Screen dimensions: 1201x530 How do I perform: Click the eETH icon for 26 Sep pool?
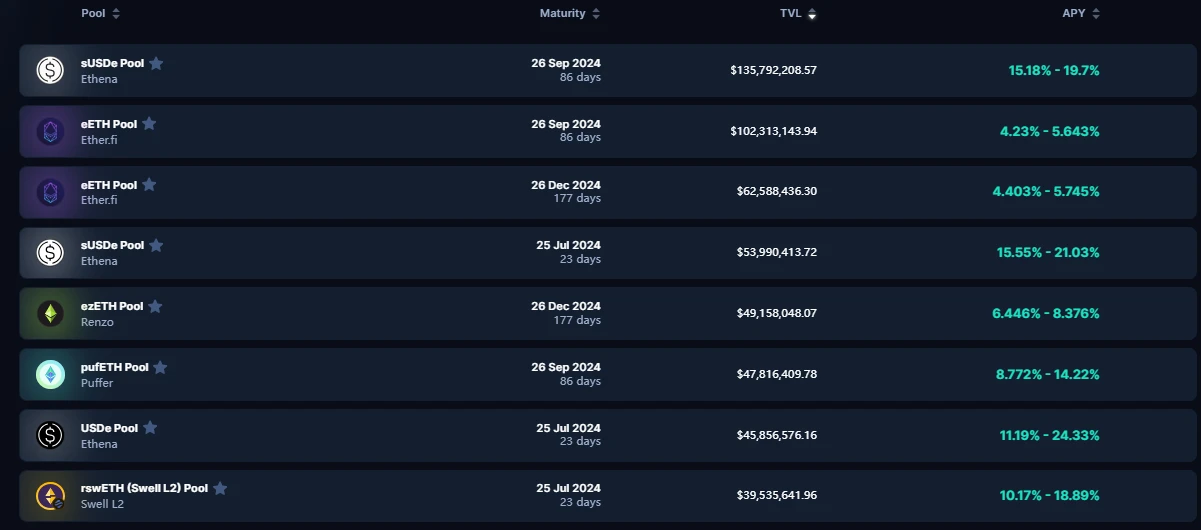[50, 131]
